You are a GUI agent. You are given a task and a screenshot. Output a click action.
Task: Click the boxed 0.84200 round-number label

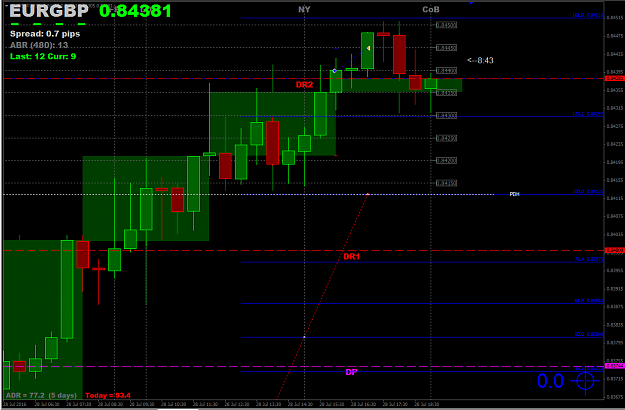pos(446,161)
